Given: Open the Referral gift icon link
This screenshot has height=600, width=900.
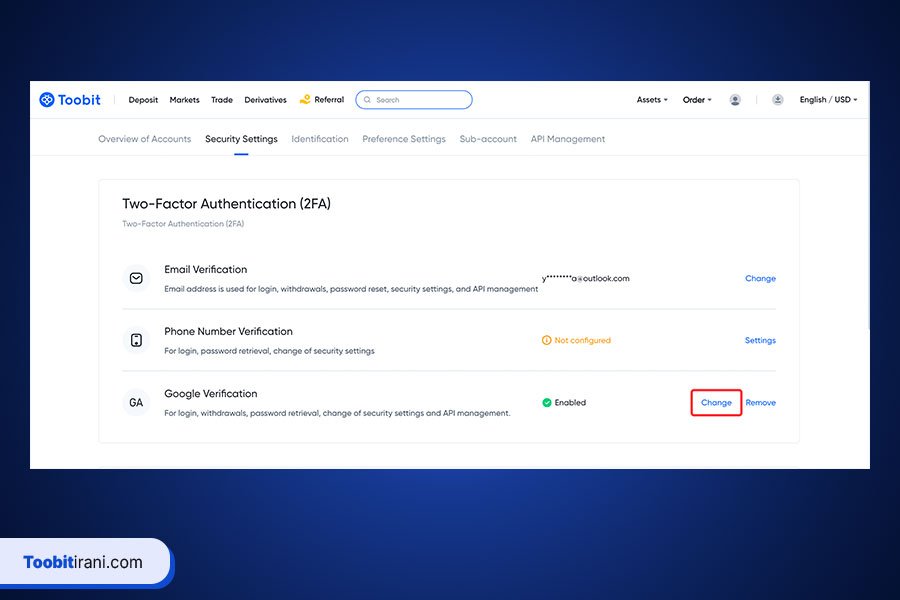Looking at the screenshot, I should [305, 100].
